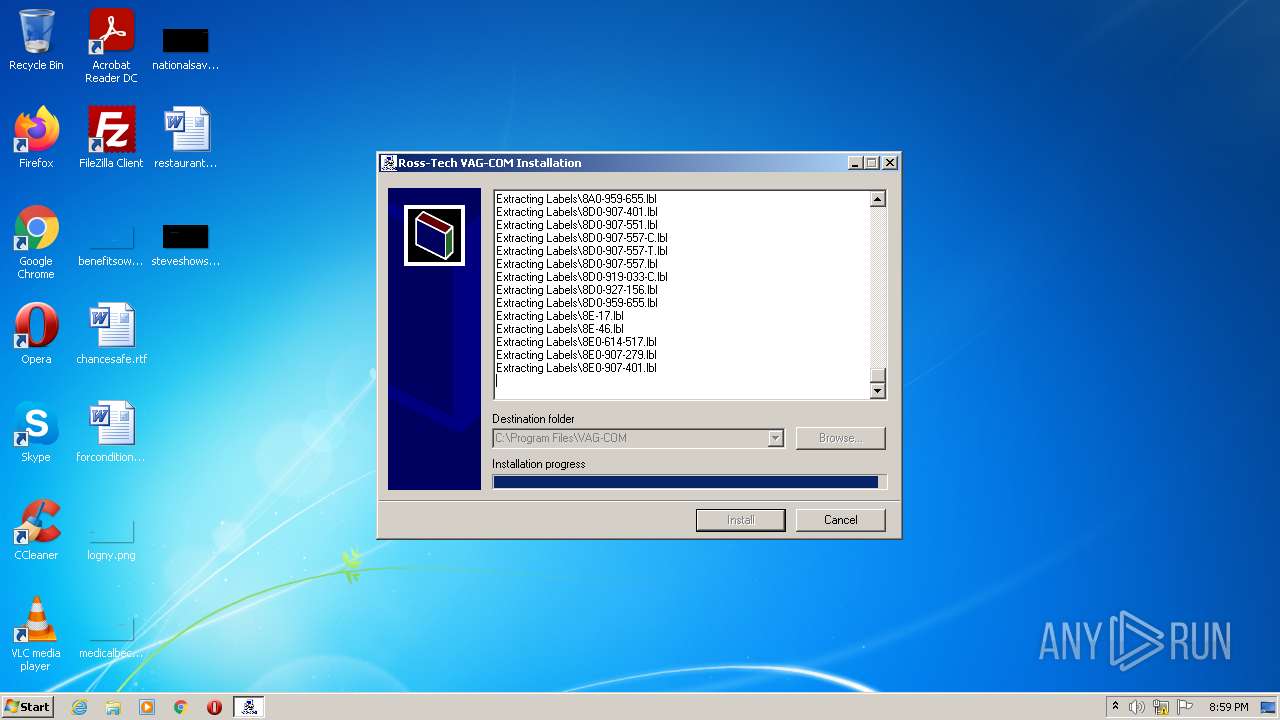The width and height of the screenshot is (1280, 720).
Task: Select log line Labels\8E0-907-401.lbl
Action: point(576,368)
